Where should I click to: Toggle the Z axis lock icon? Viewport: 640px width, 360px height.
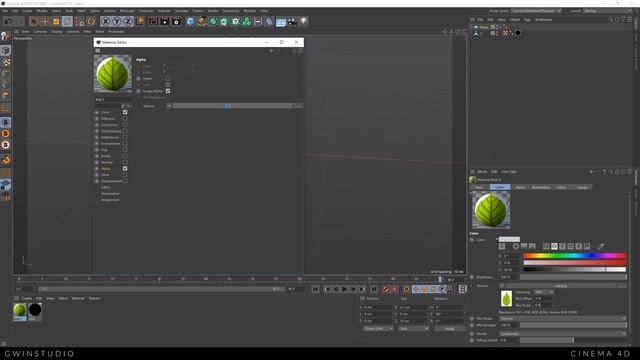tap(128, 21)
